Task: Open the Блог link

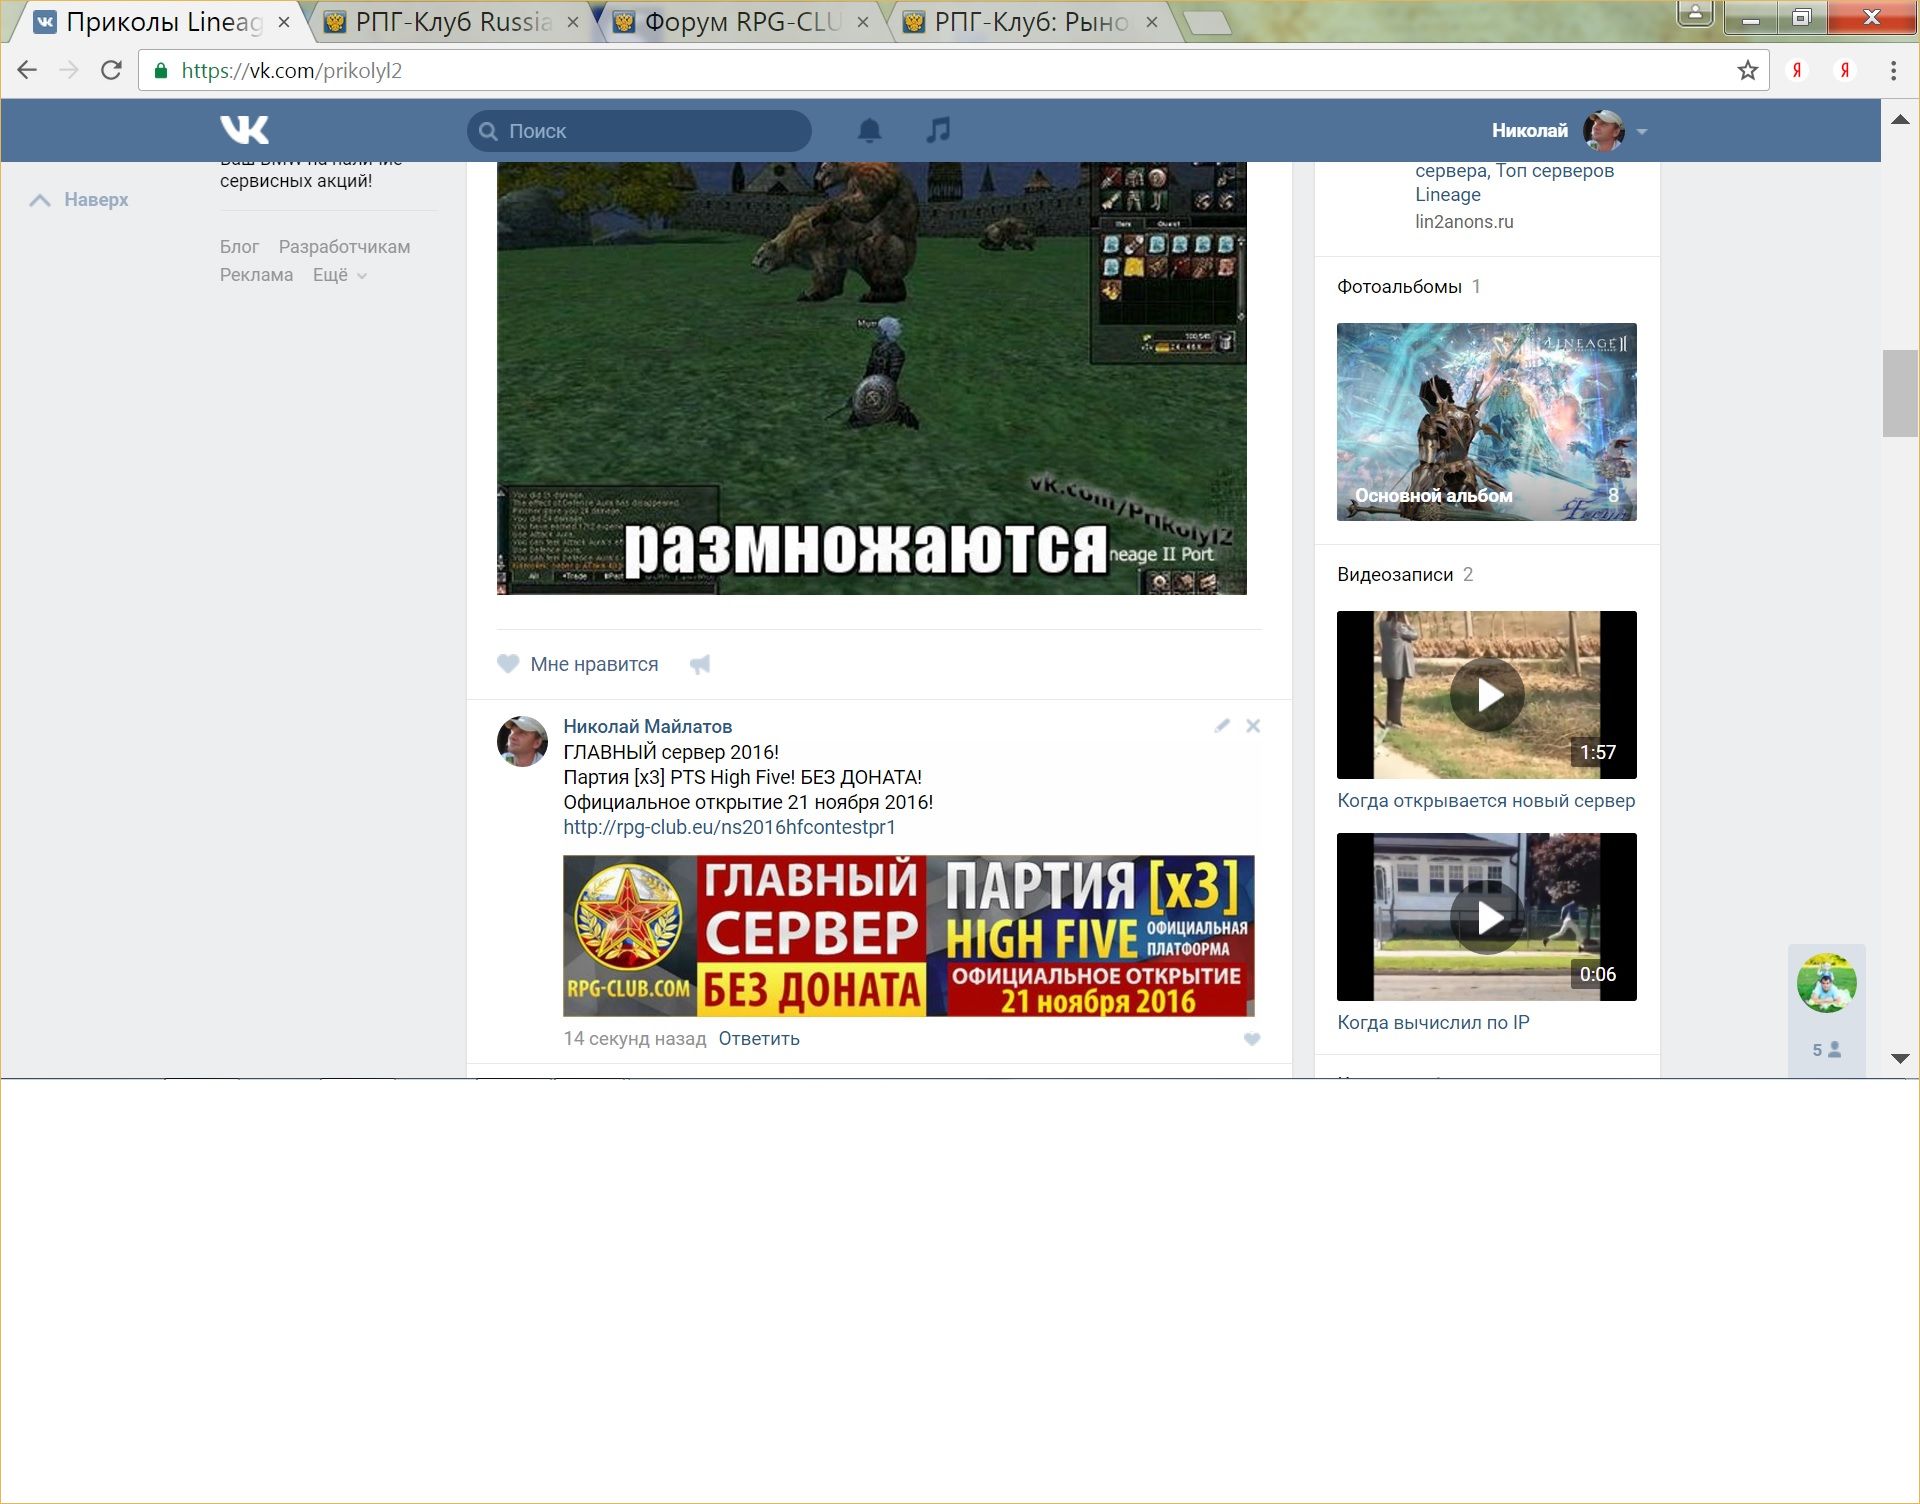Action: 239,247
